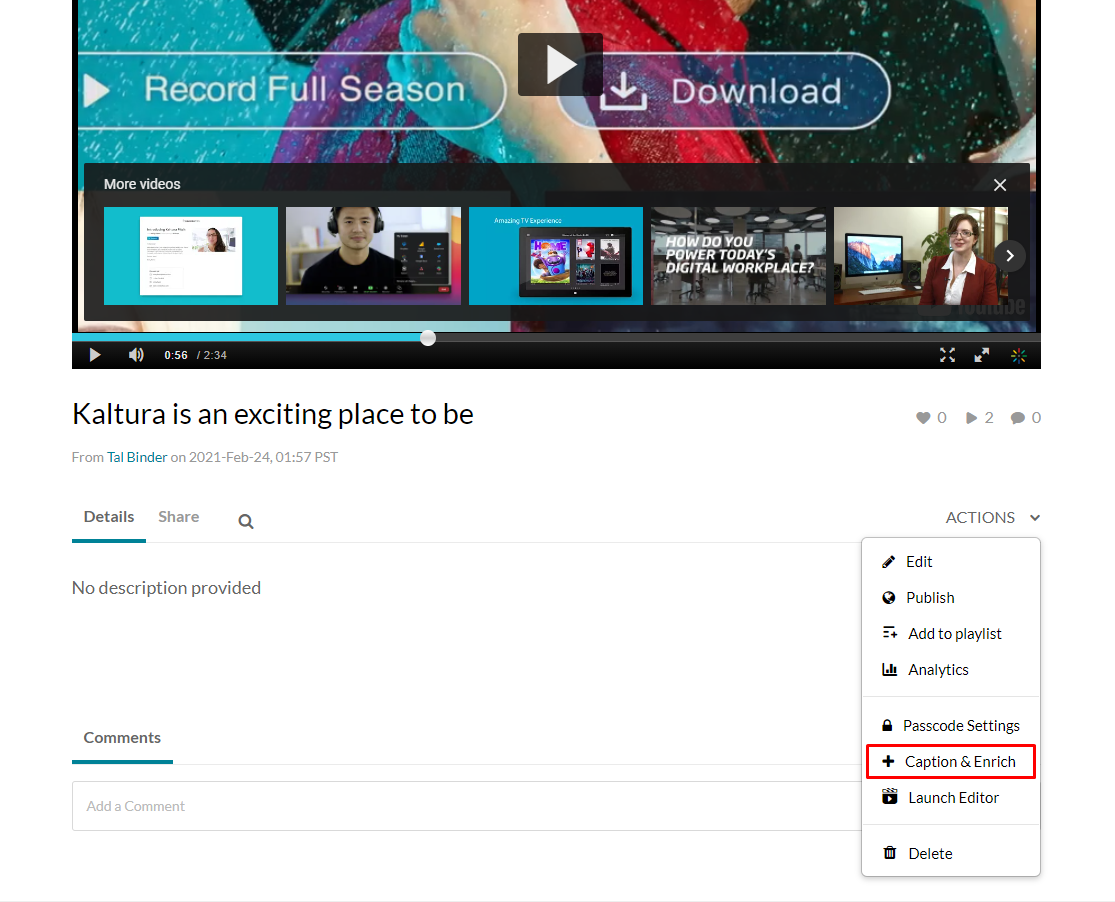Click the search magnifier icon beside Share
Image resolution: width=1115 pixels, height=902 pixels.
pos(246,521)
